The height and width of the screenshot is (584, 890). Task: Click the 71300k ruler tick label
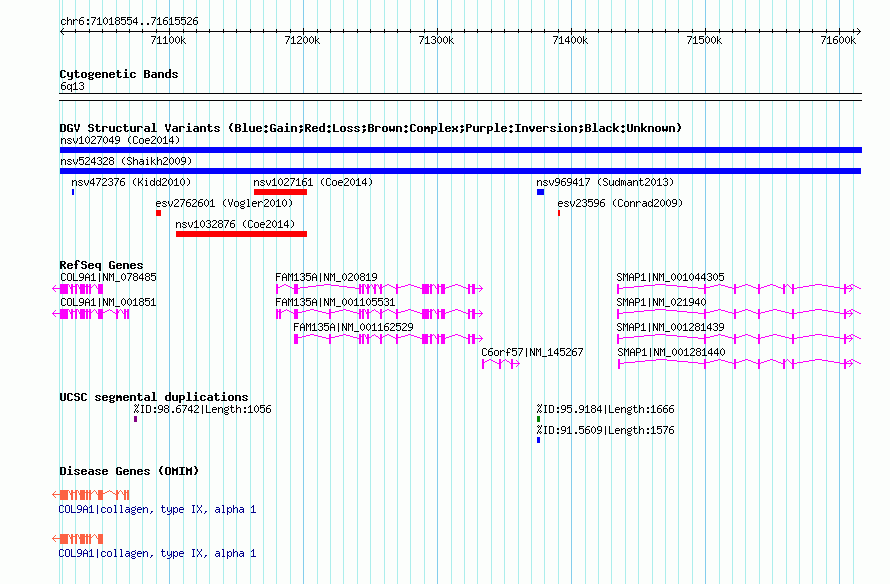point(436,40)
